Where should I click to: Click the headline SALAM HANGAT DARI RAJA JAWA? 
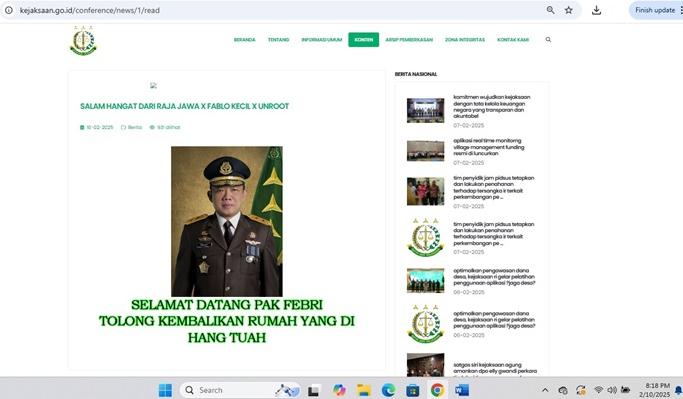coord(185,106)
